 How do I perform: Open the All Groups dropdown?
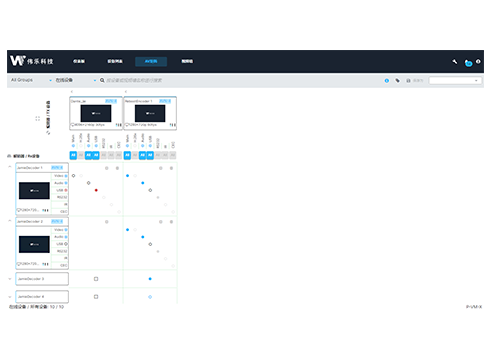31,80
